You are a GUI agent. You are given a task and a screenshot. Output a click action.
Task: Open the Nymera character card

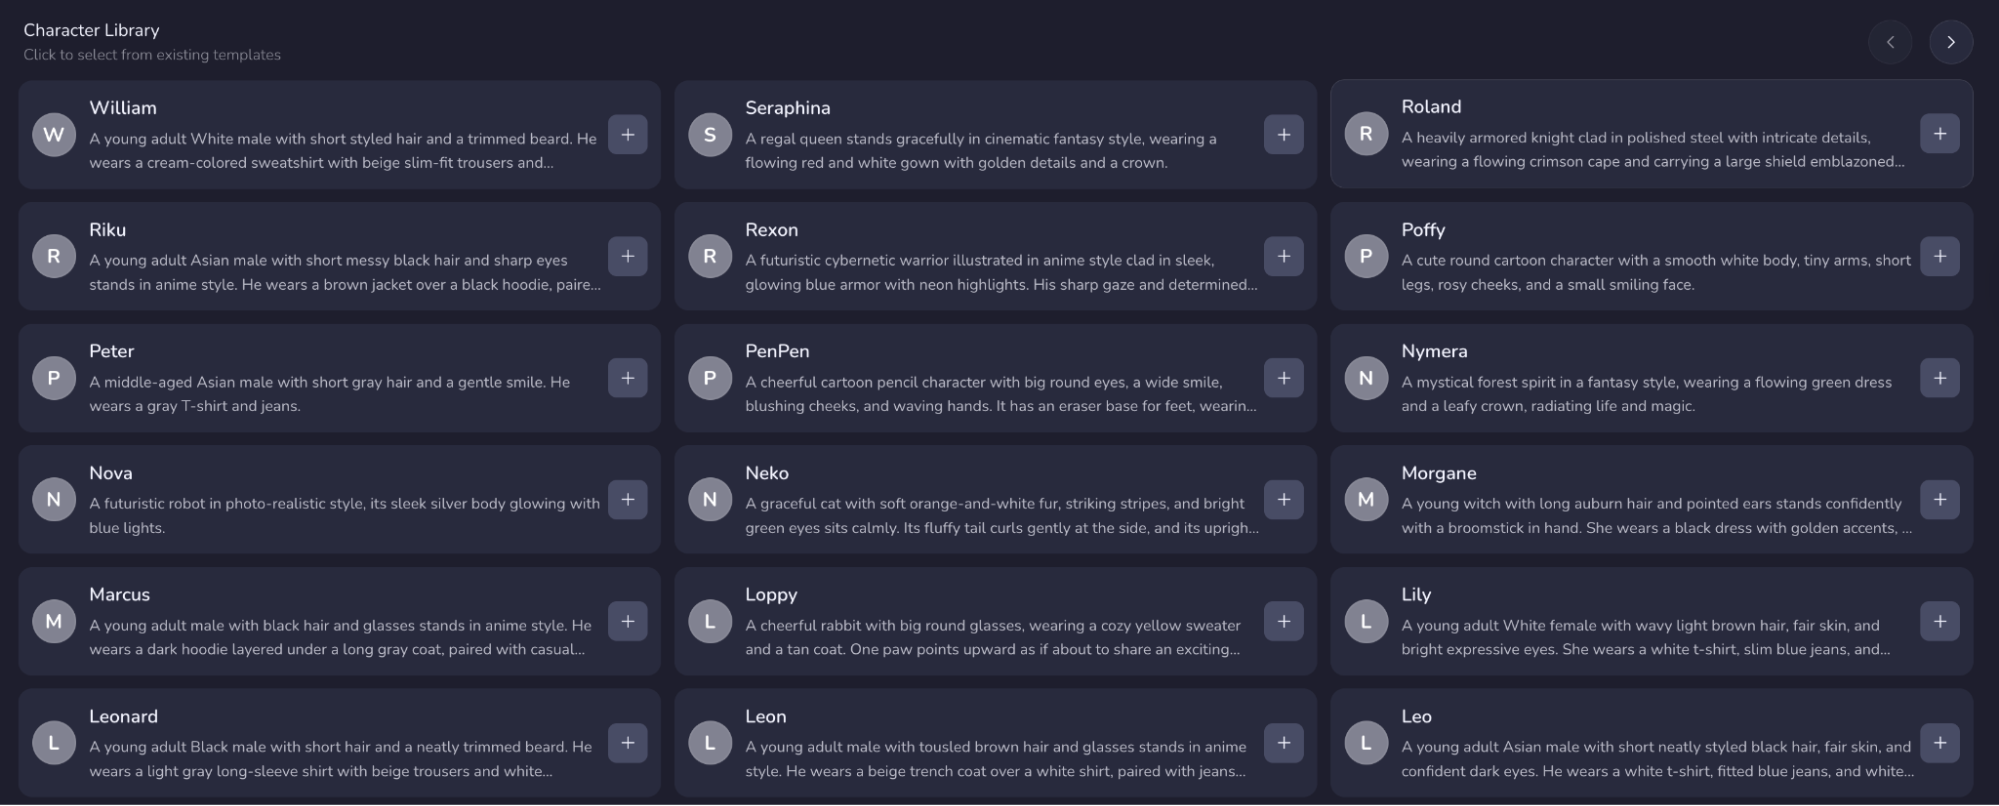click(x=1650, y=378)
